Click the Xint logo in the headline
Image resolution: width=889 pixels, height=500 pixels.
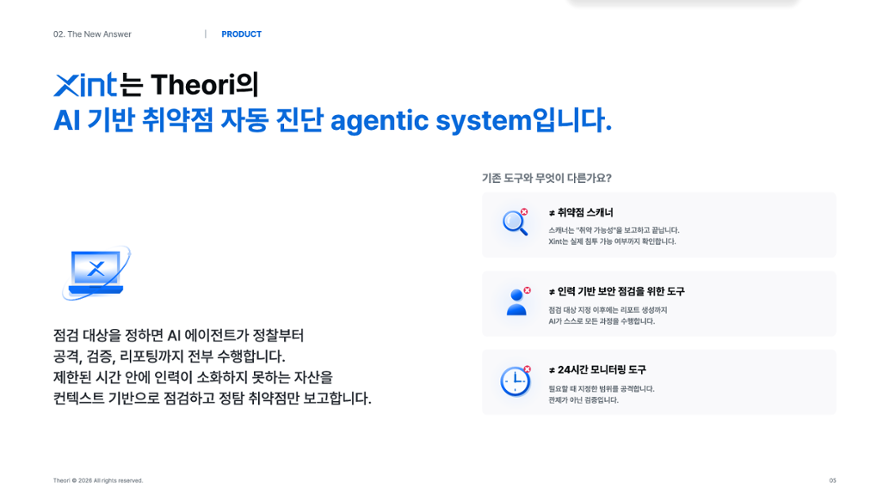85,85
